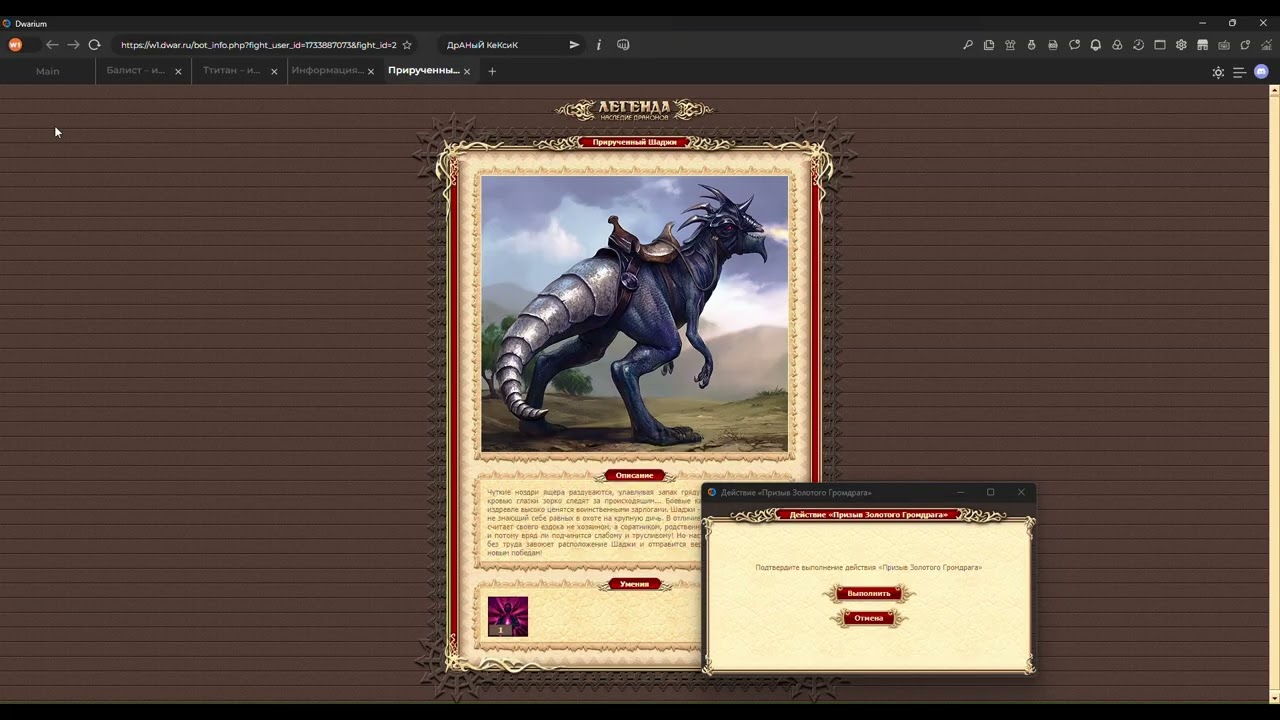Viewport: 1280px width, 720px height.
Task: Click the 'Отмена' button in the dialog
Action: pyautogui.click(x=868, y=618)
